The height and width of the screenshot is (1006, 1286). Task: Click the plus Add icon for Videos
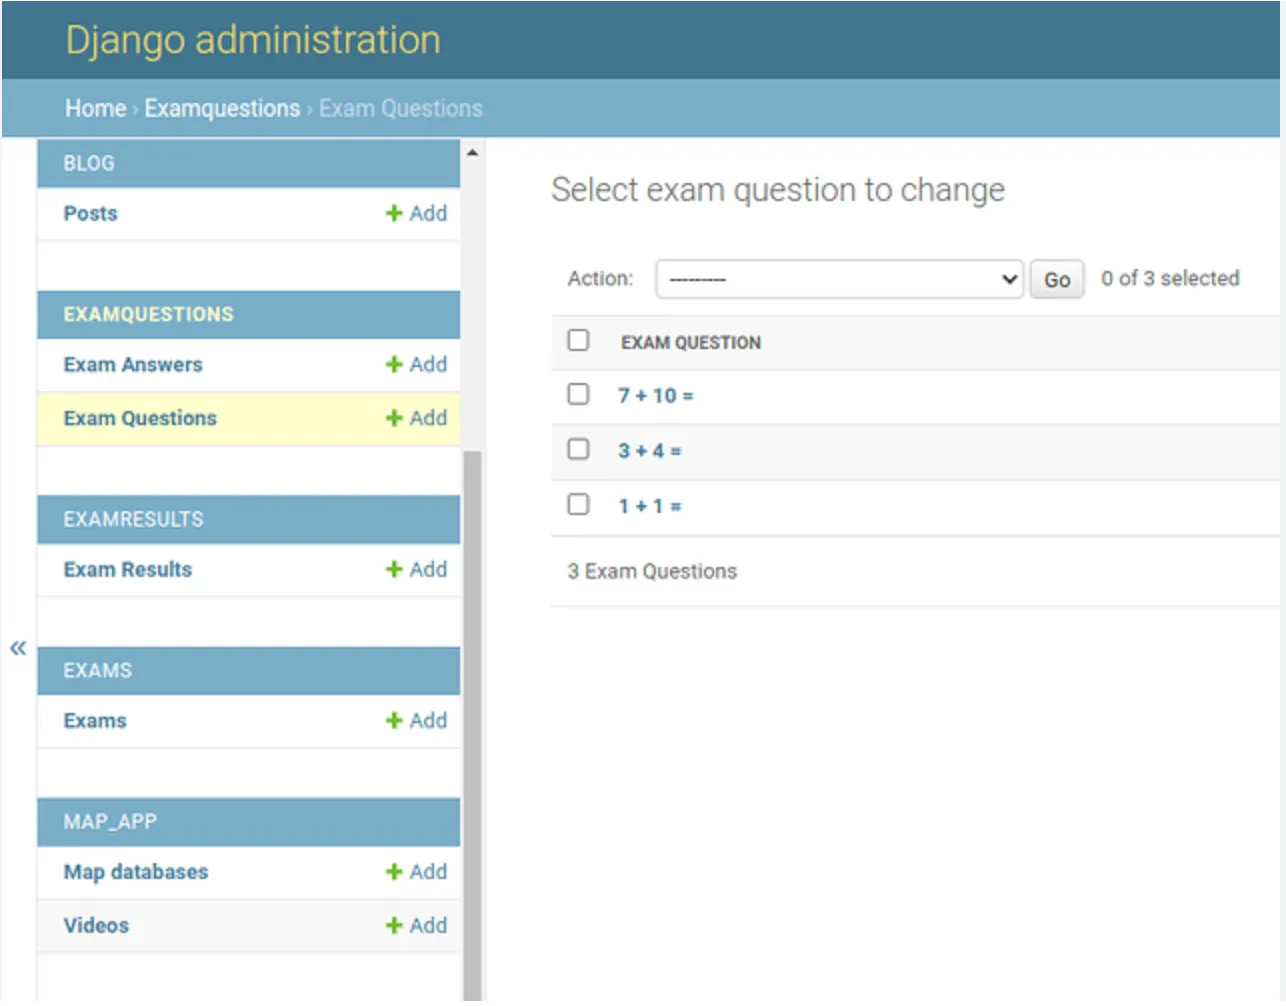(394, 926)
